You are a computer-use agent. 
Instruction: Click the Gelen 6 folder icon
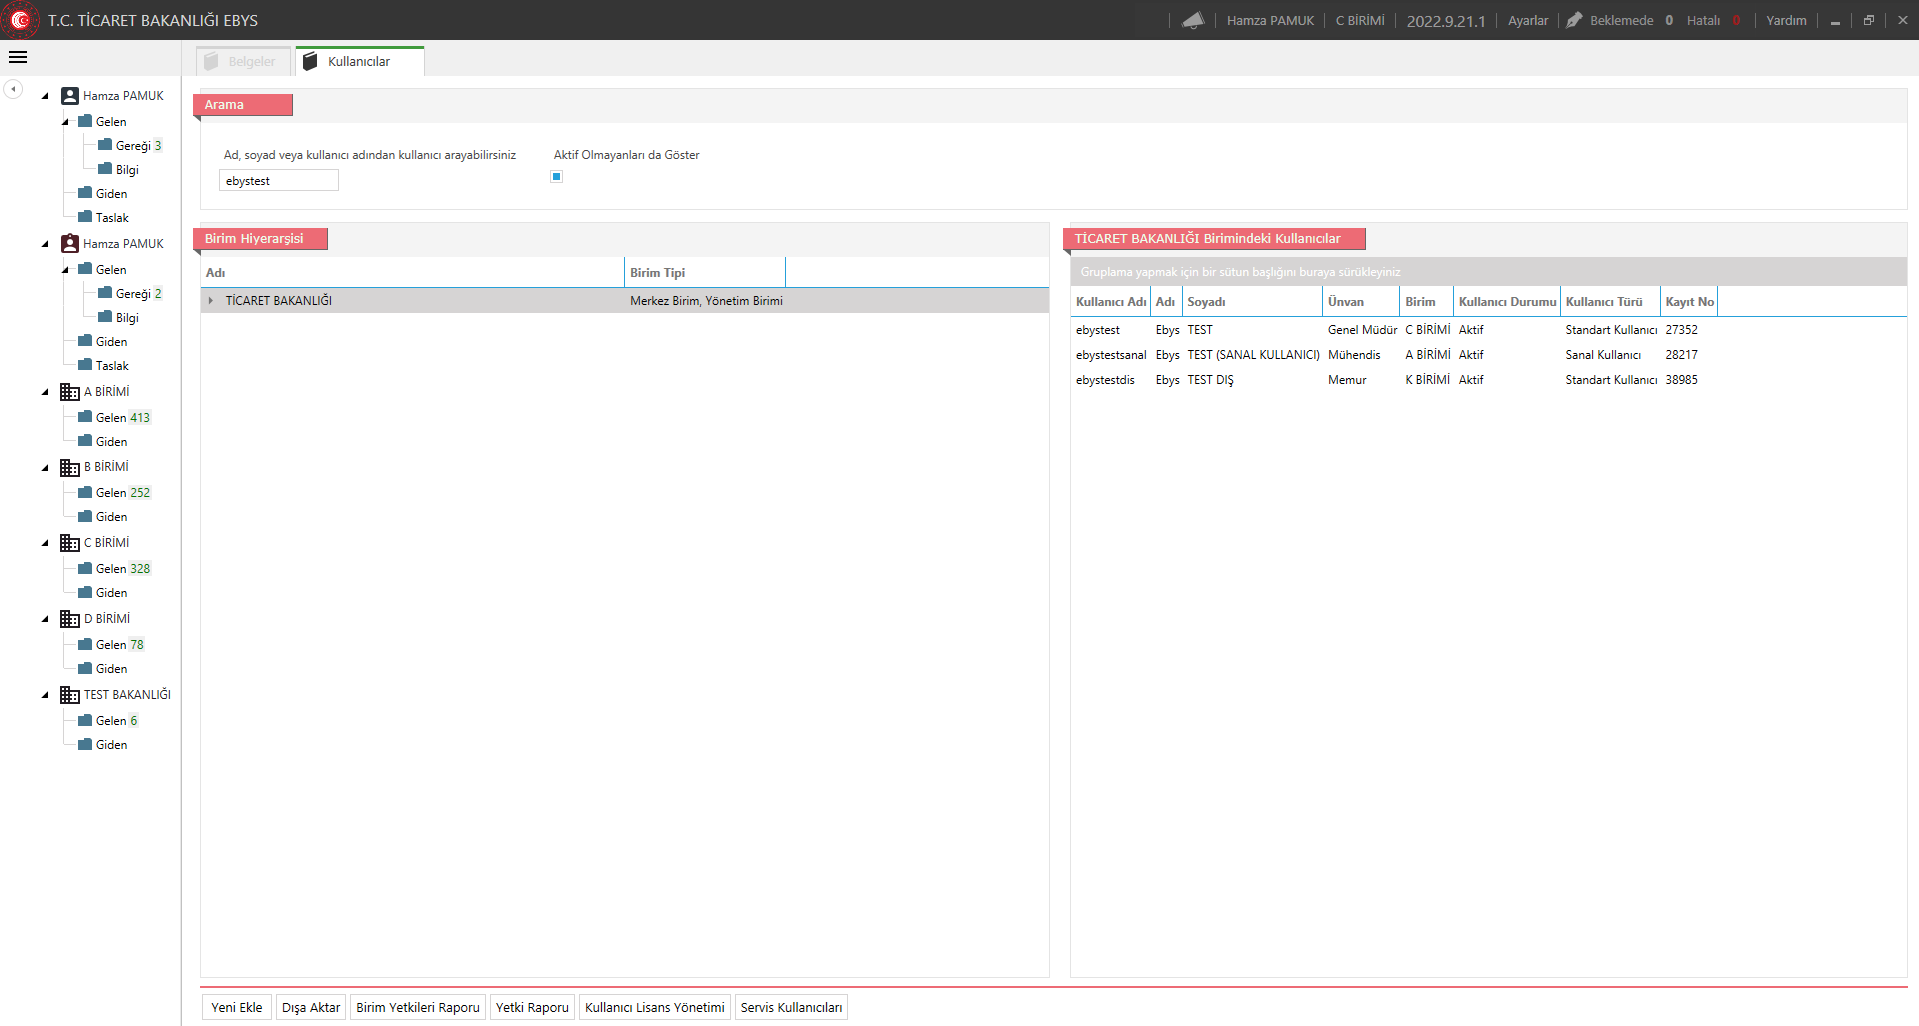tap(85, 720)
